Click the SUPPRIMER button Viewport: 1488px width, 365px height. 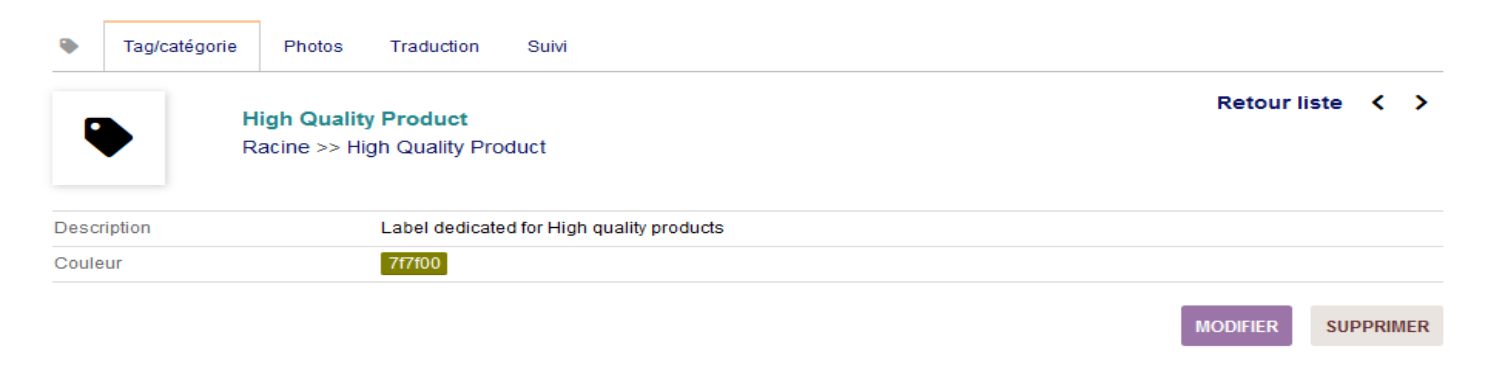tap(1377, 326)
